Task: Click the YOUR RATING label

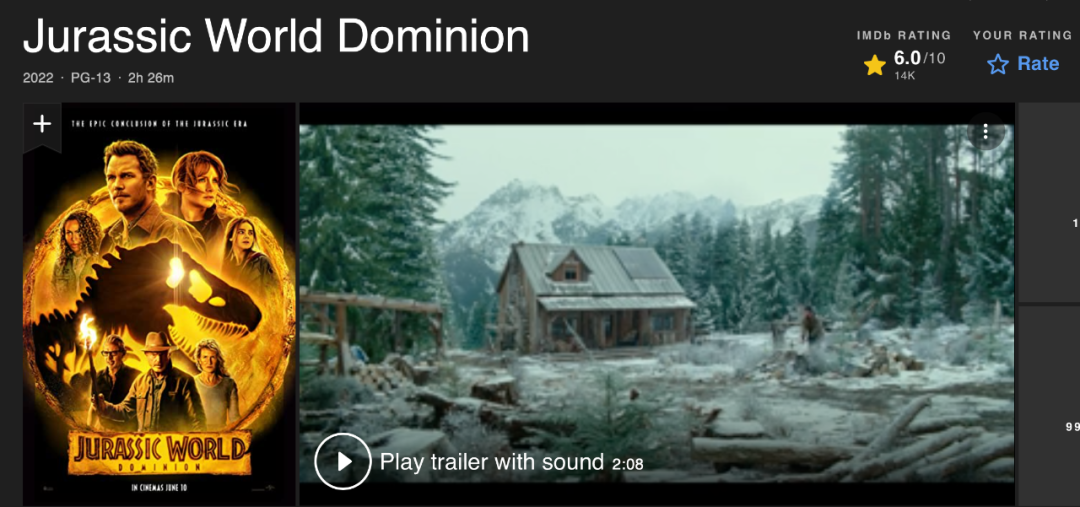Action: [x=1022, y=35]
